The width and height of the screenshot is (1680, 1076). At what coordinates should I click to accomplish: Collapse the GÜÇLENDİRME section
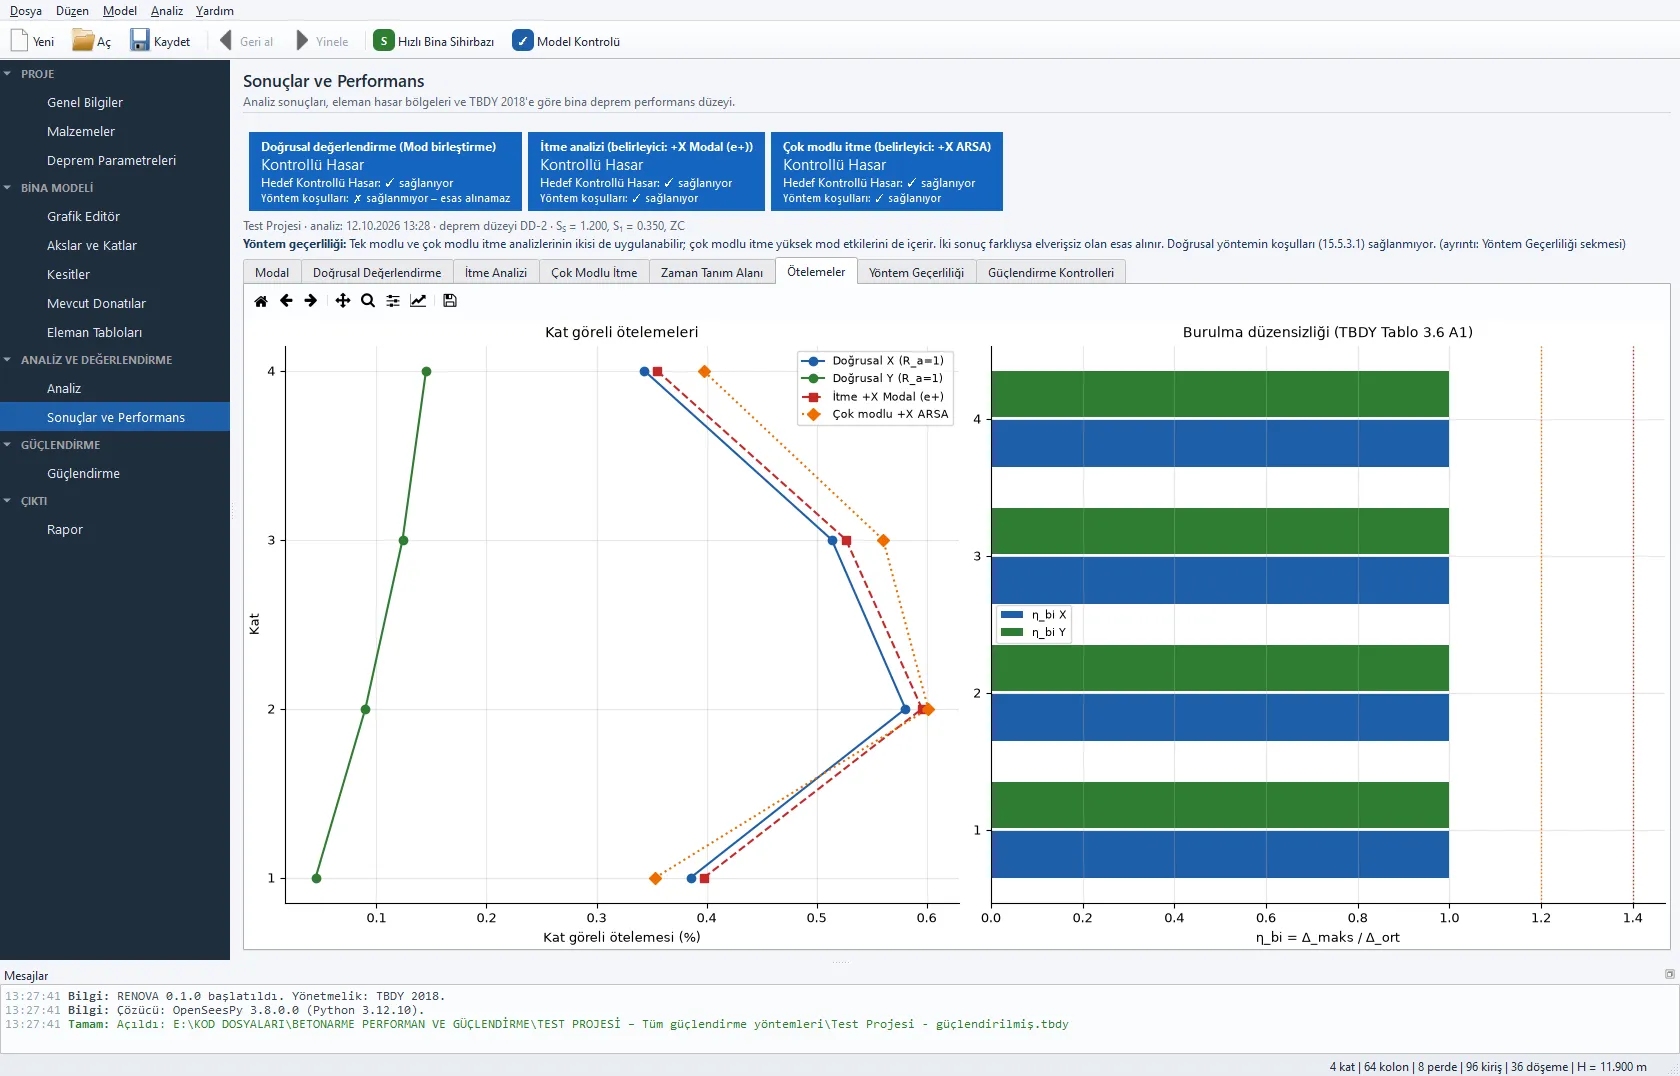click(8, 445)
